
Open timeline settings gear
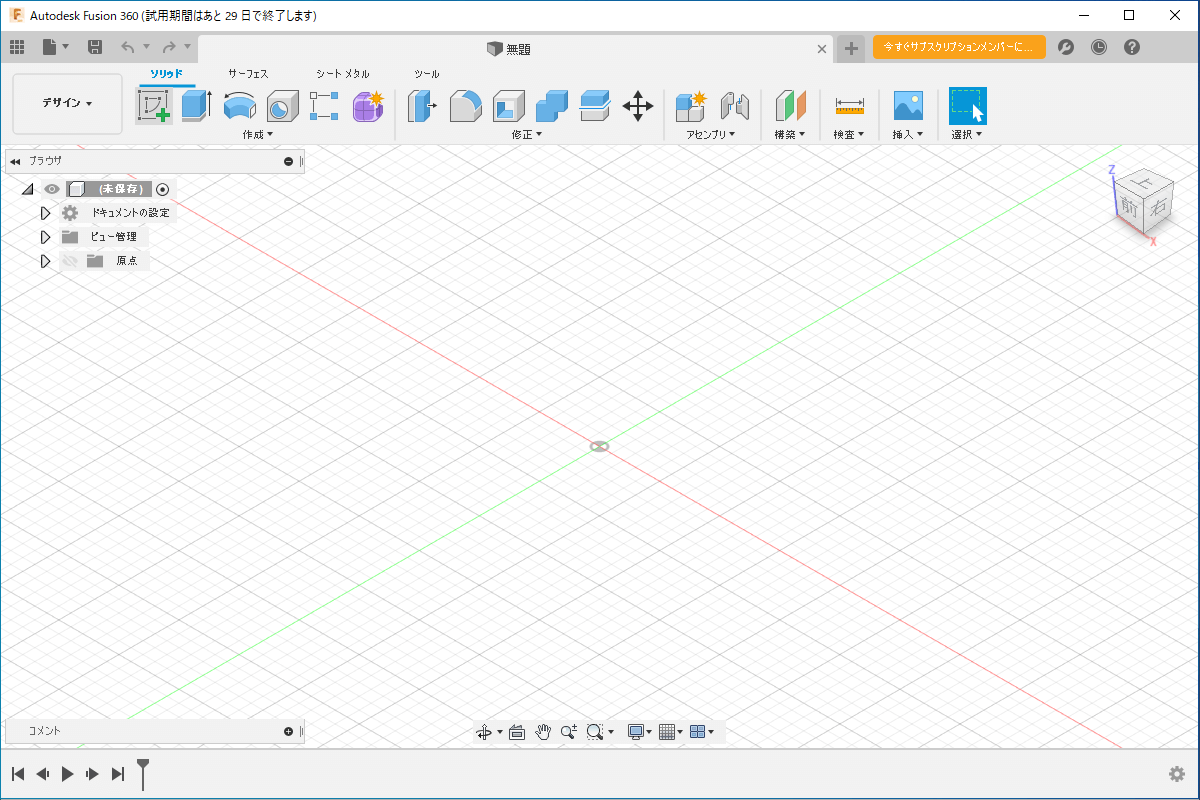(x=1177, y=774)
